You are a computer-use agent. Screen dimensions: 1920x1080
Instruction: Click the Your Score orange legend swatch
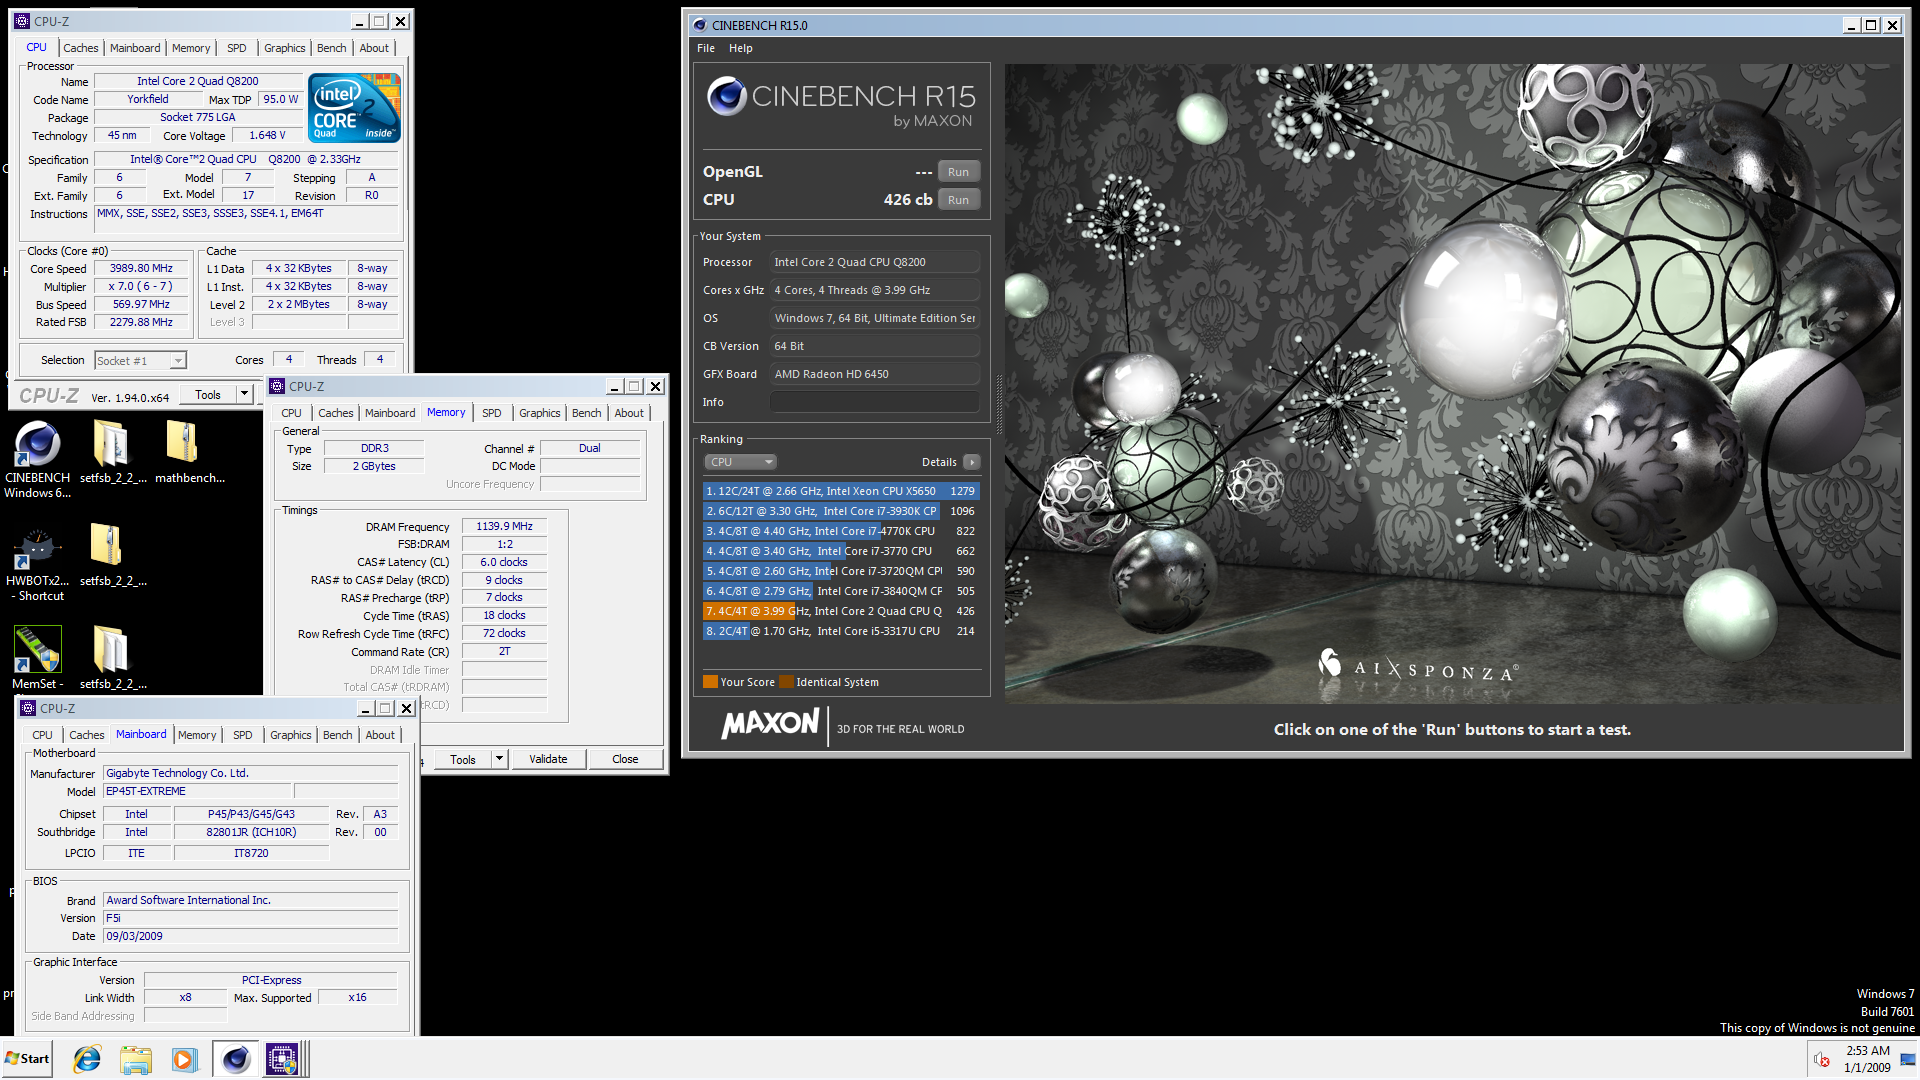pos(710,682)
